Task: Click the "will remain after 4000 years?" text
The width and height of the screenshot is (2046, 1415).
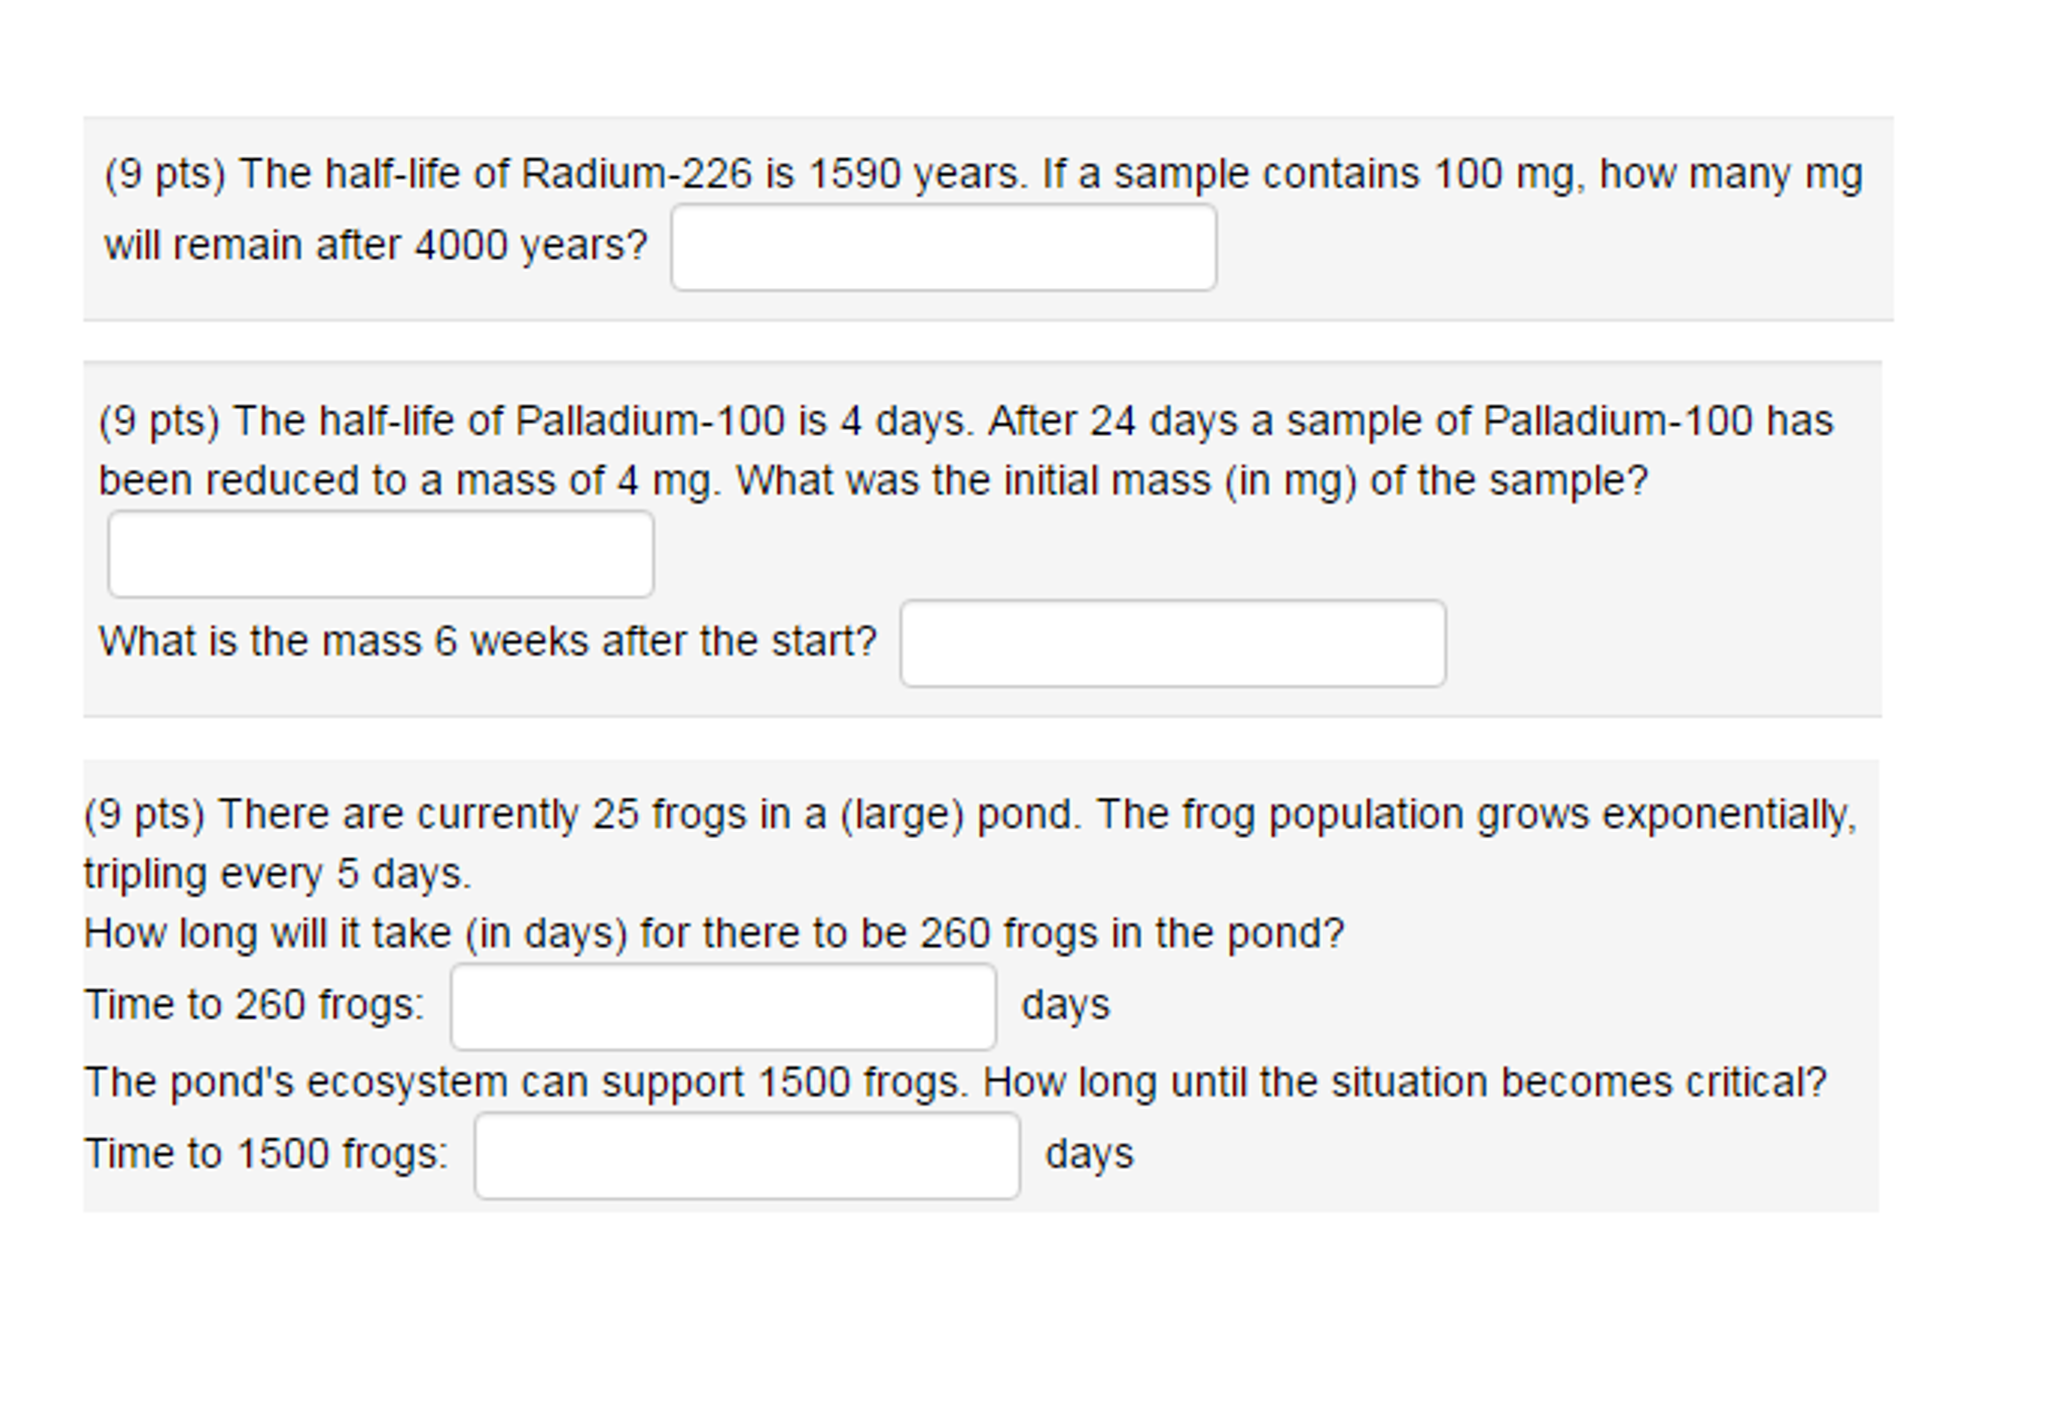Action: (376, 245)
